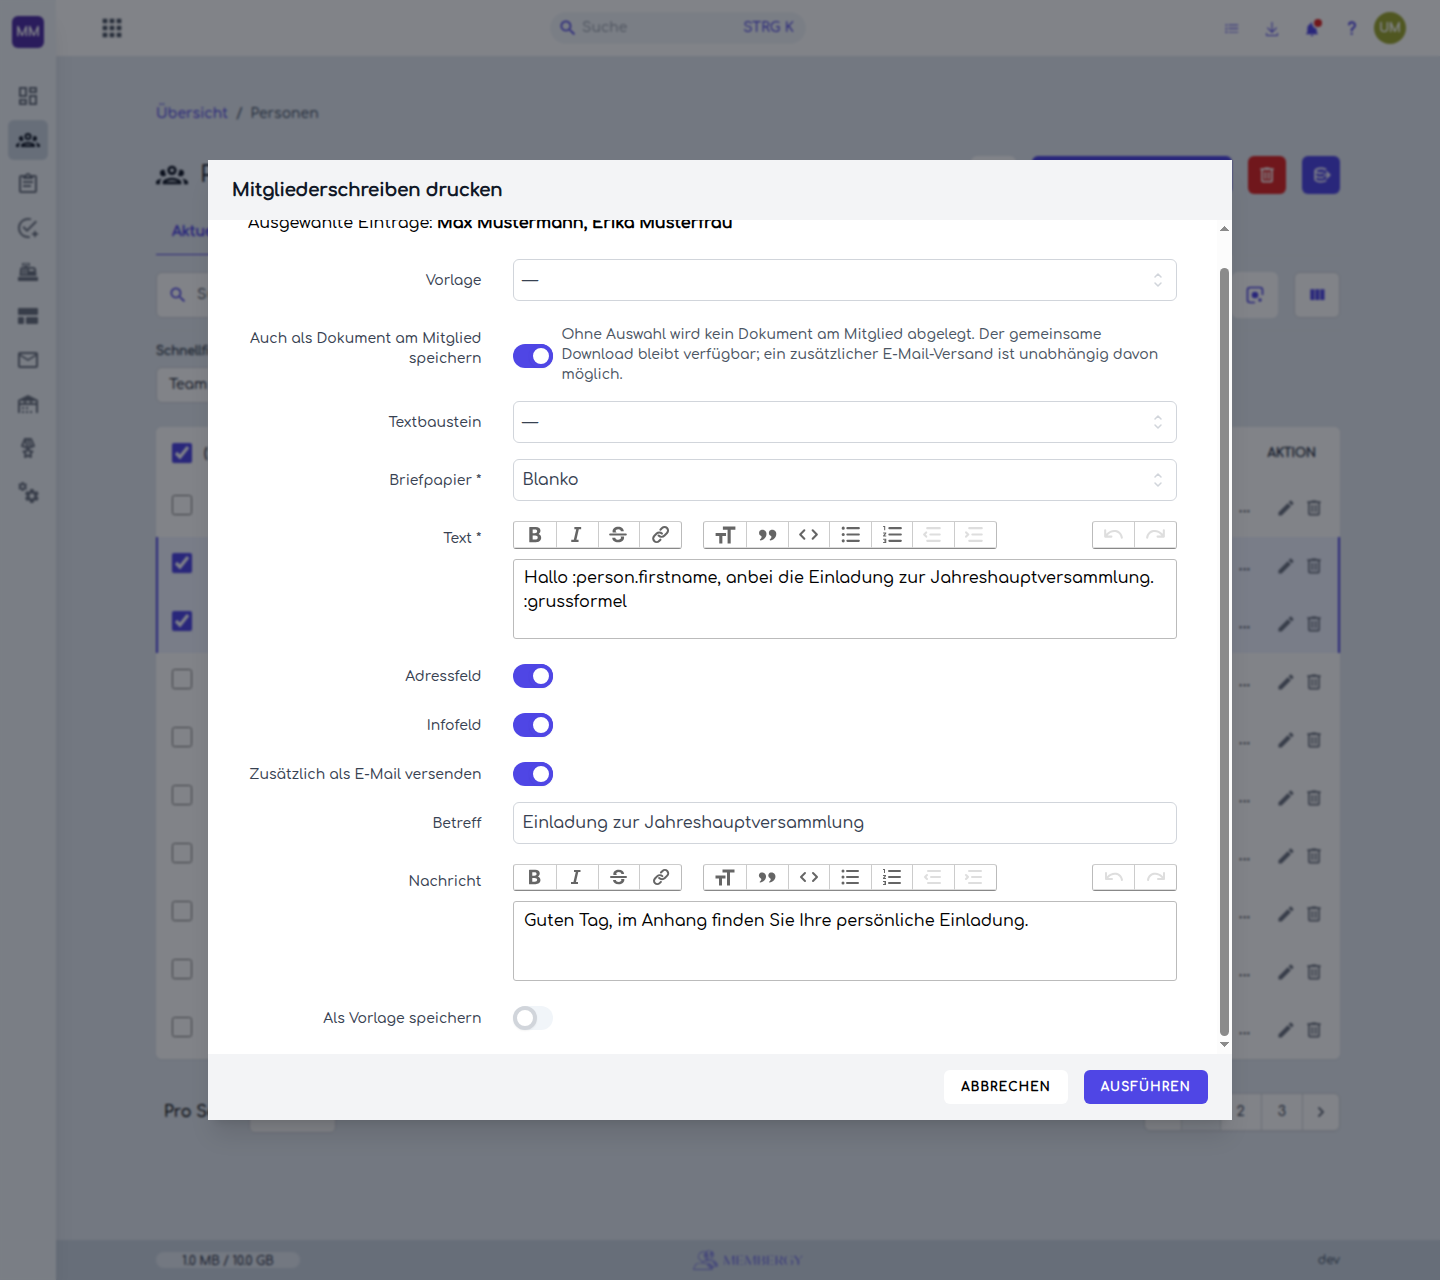
Task: Go to page 3 in pagination
Action: coord(1281,1111)
